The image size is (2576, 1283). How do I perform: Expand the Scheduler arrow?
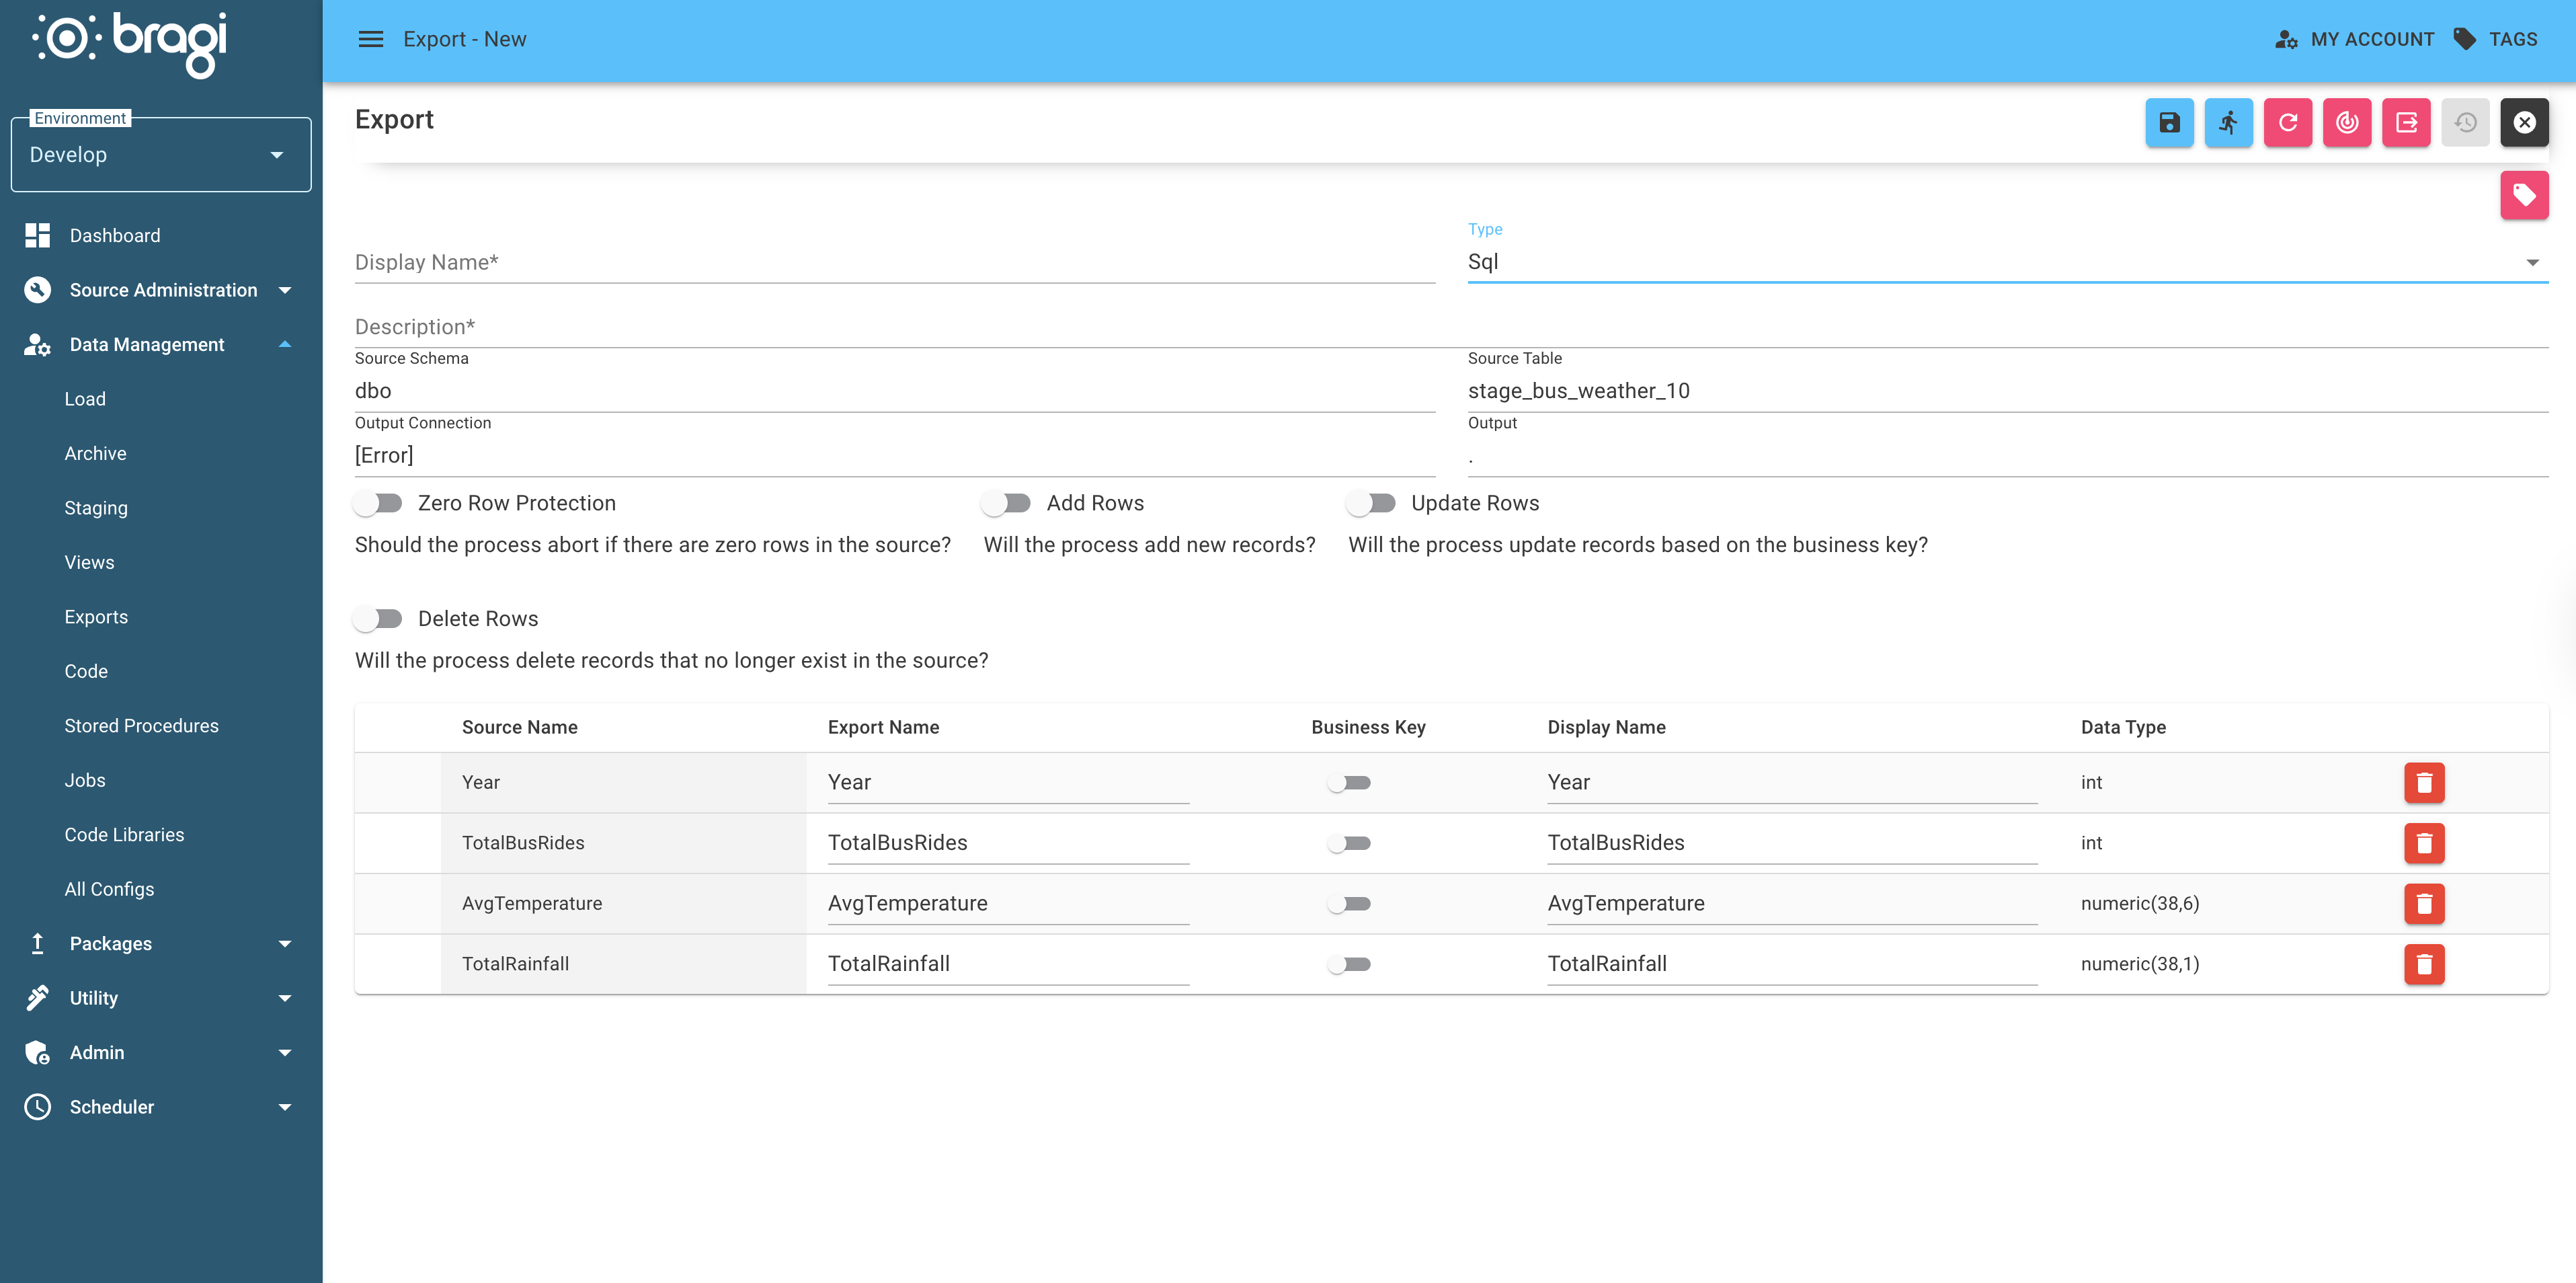pyautogui.click(x=285, y=1107)
